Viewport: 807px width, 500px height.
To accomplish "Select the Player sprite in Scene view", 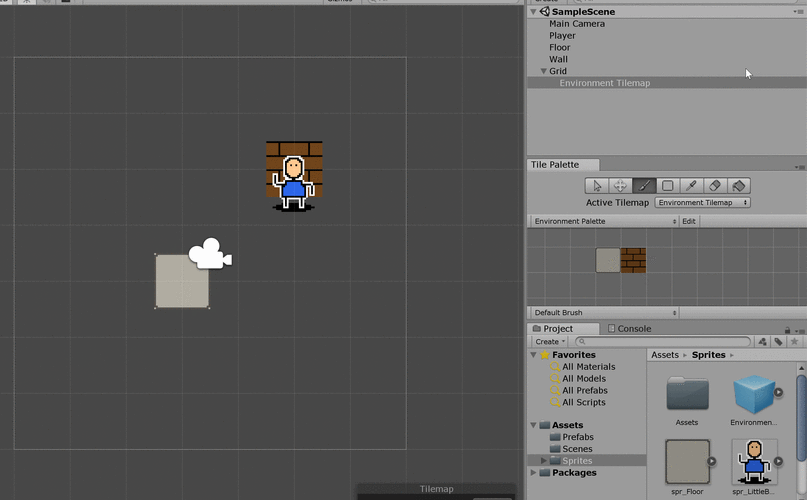I will (x=293, y=183).
